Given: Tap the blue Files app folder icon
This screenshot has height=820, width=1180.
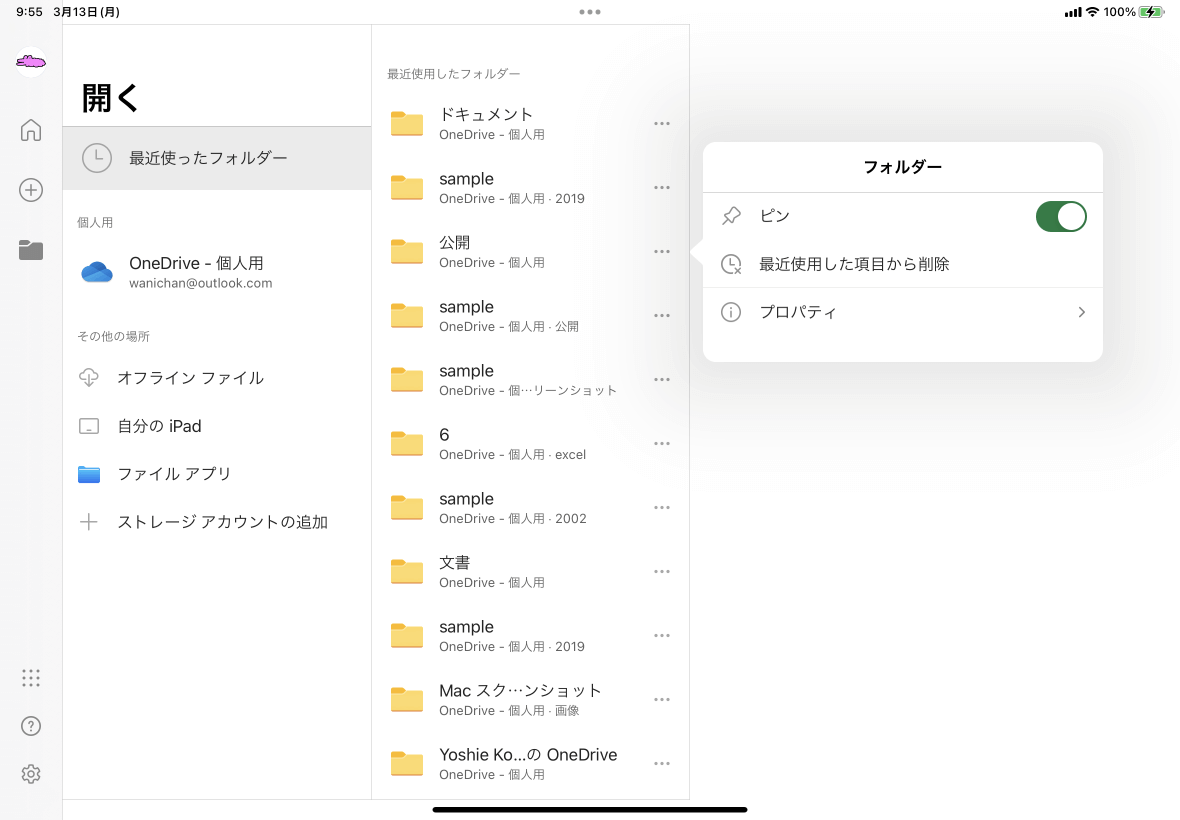Looking at the screenshot, I should [x=89, y=475].
